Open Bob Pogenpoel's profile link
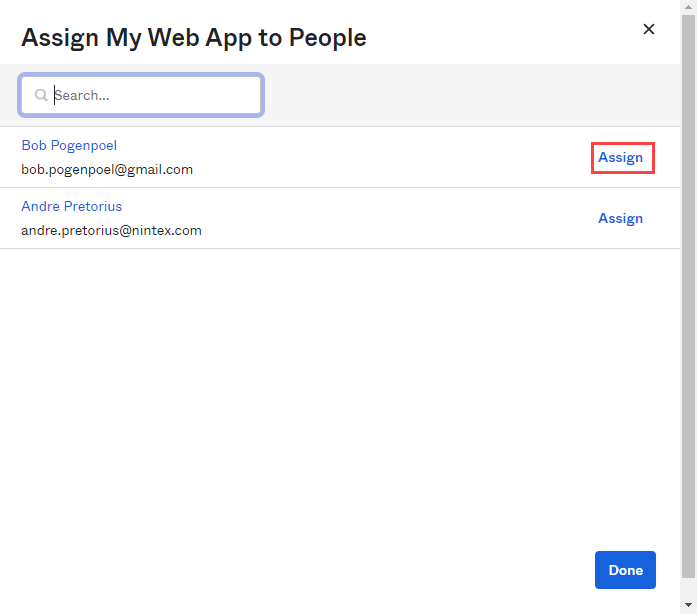The height and width of the screenshot is (614, 697). [x=69, y=146]
